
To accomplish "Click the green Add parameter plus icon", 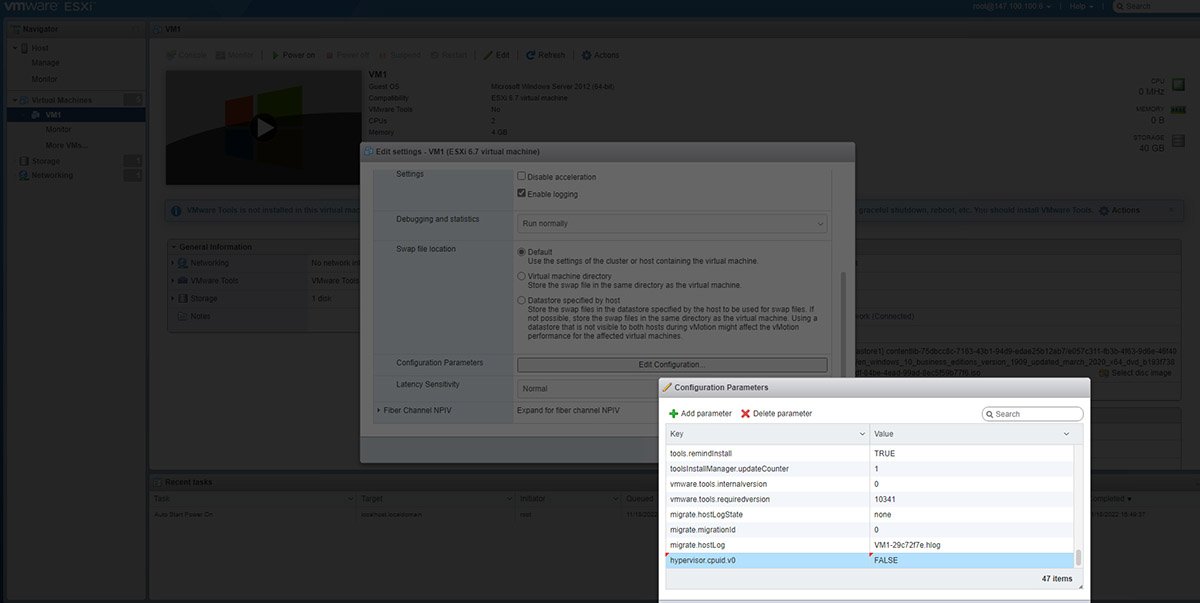I will [x=674, y=414].
